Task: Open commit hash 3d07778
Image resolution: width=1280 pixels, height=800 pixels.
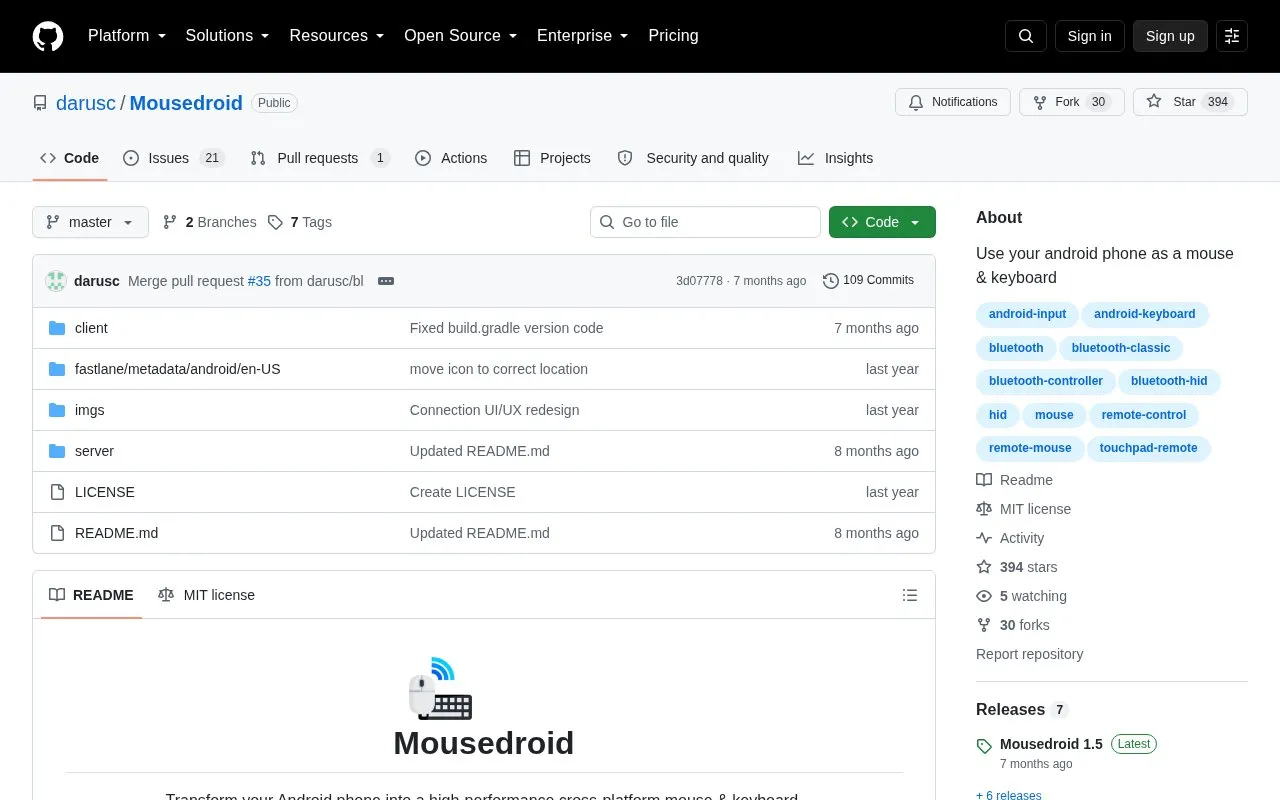Action: [x=699, y=281]
